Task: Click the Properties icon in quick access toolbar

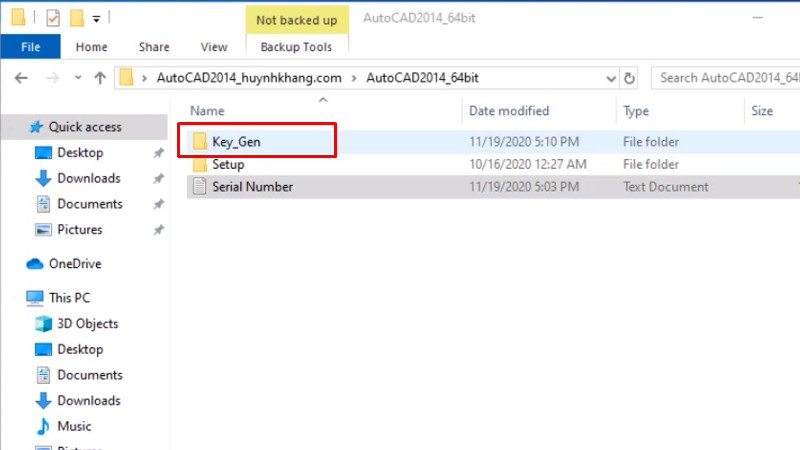Action: (54, 17)
